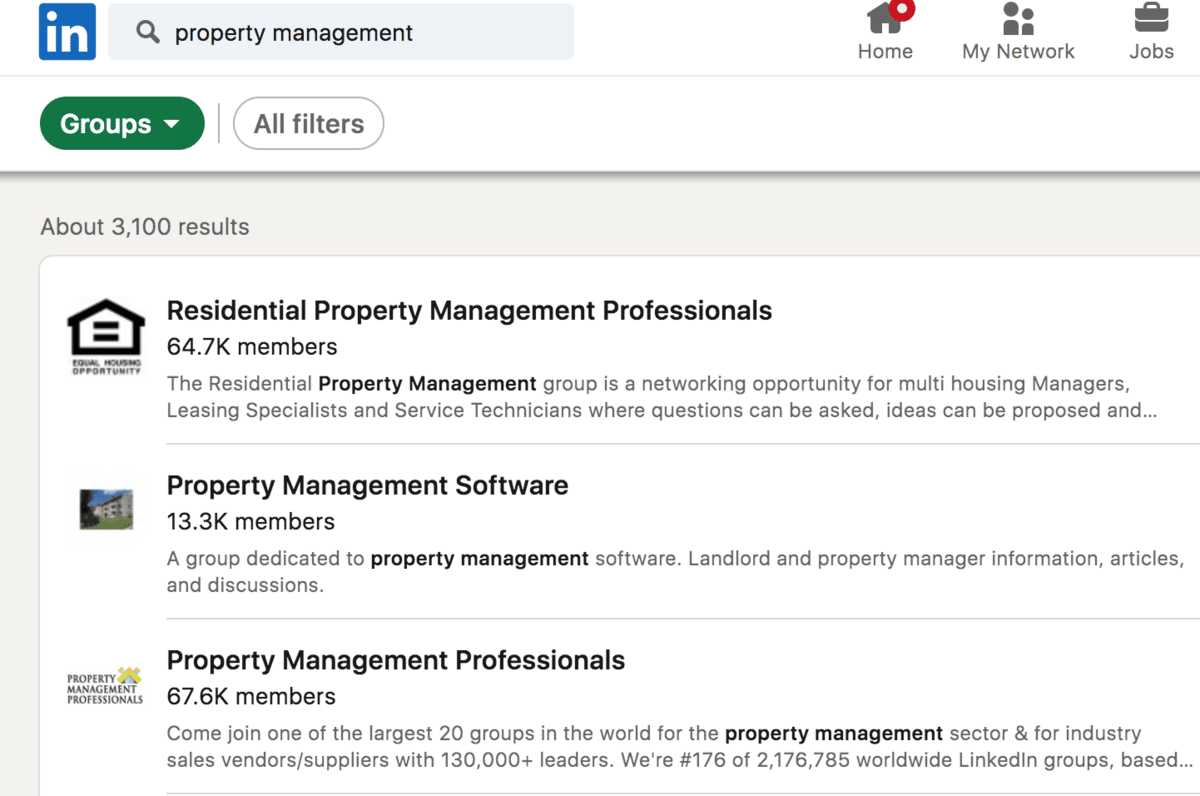Click the 64.7K members text
1200x796 pixels.
click(x=252, y=347)
